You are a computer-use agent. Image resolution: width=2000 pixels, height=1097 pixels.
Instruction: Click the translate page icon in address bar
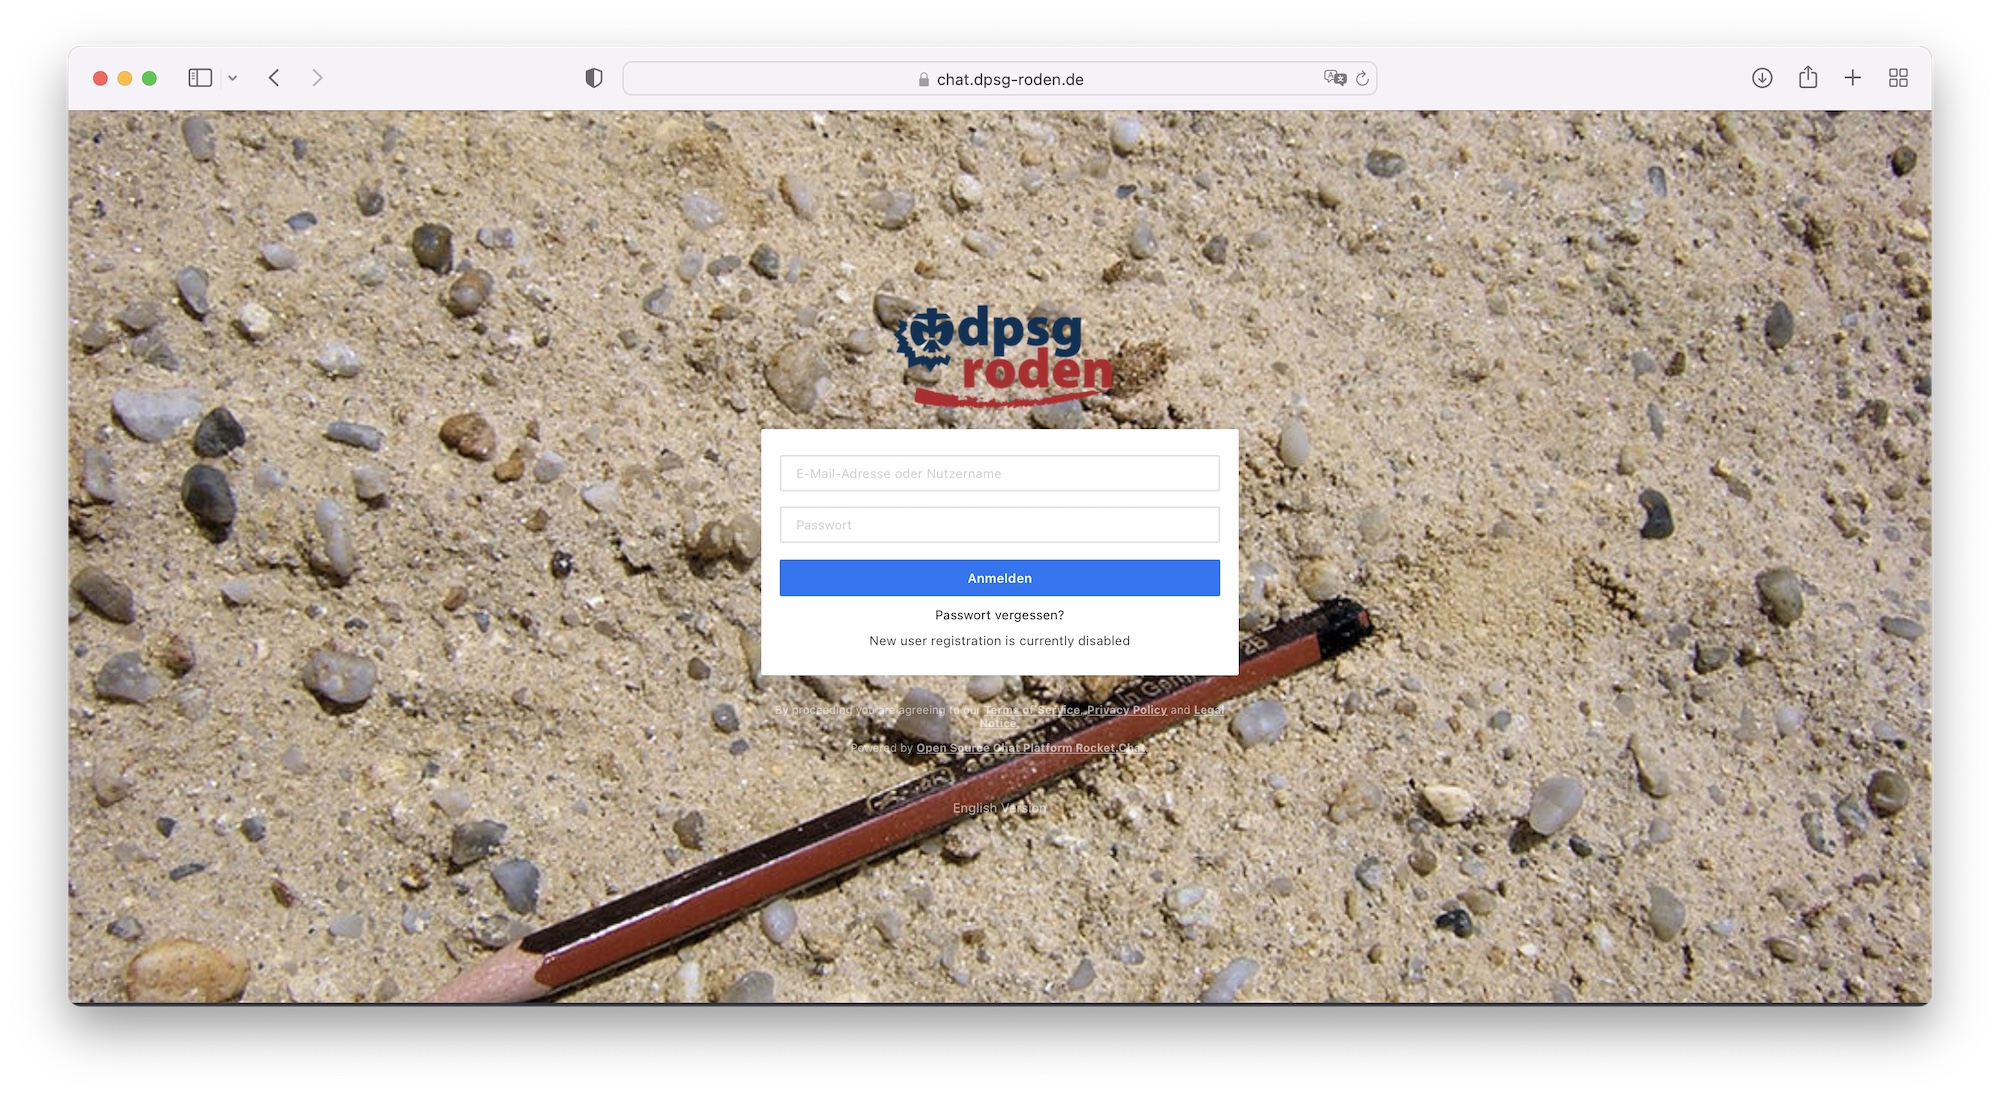pos(1335,78)
